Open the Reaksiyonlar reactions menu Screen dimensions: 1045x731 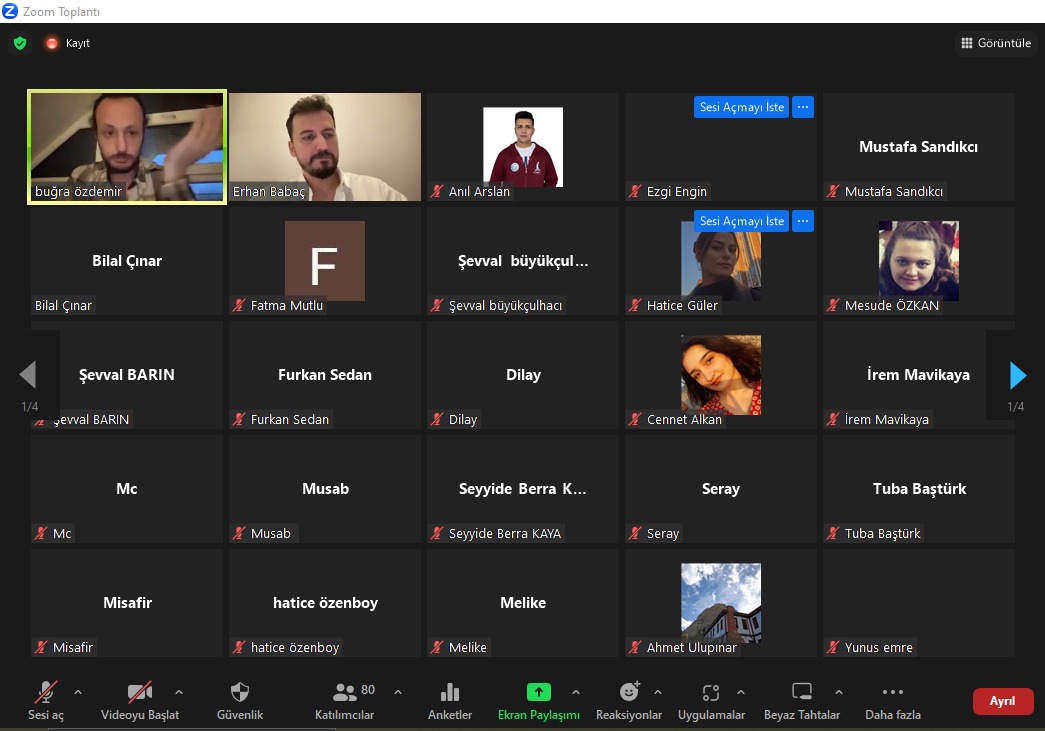coord(629,700)
